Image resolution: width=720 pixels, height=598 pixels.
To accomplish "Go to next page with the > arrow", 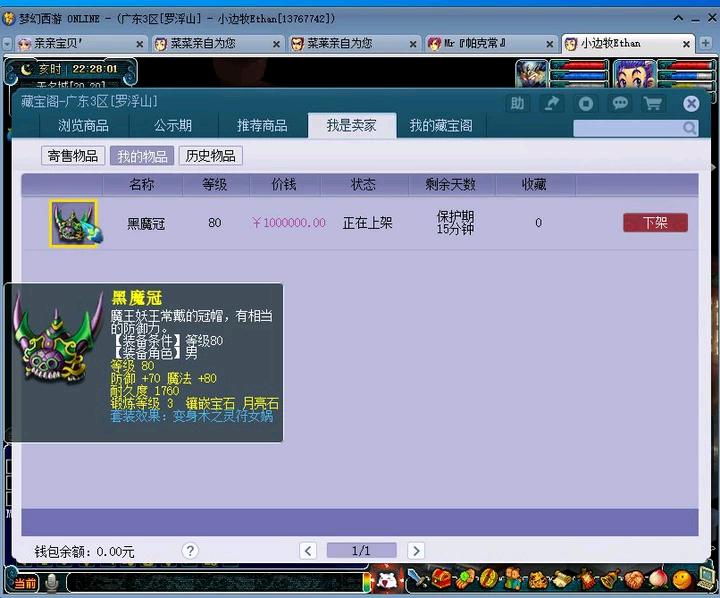I will 416,551.
